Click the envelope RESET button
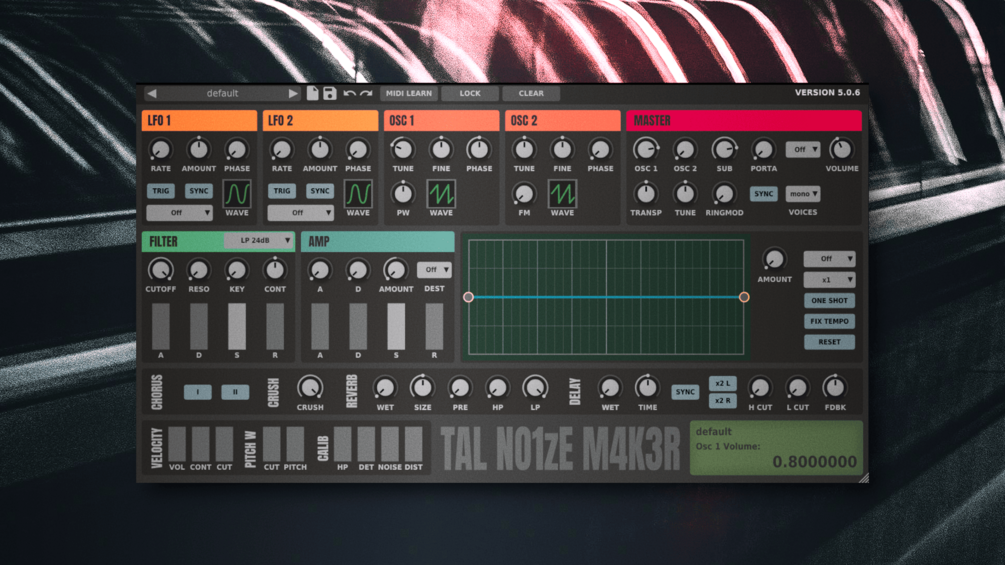The height and width of the screenshot is (565, 1005). 829,342
